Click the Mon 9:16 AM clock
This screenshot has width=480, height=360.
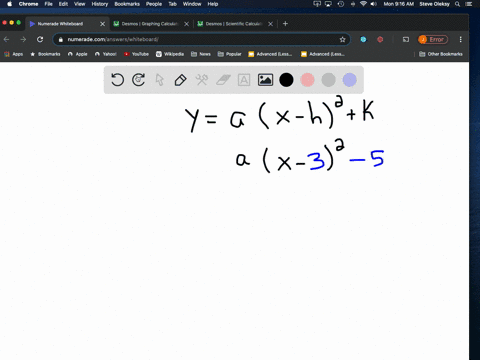click(399, 4)
